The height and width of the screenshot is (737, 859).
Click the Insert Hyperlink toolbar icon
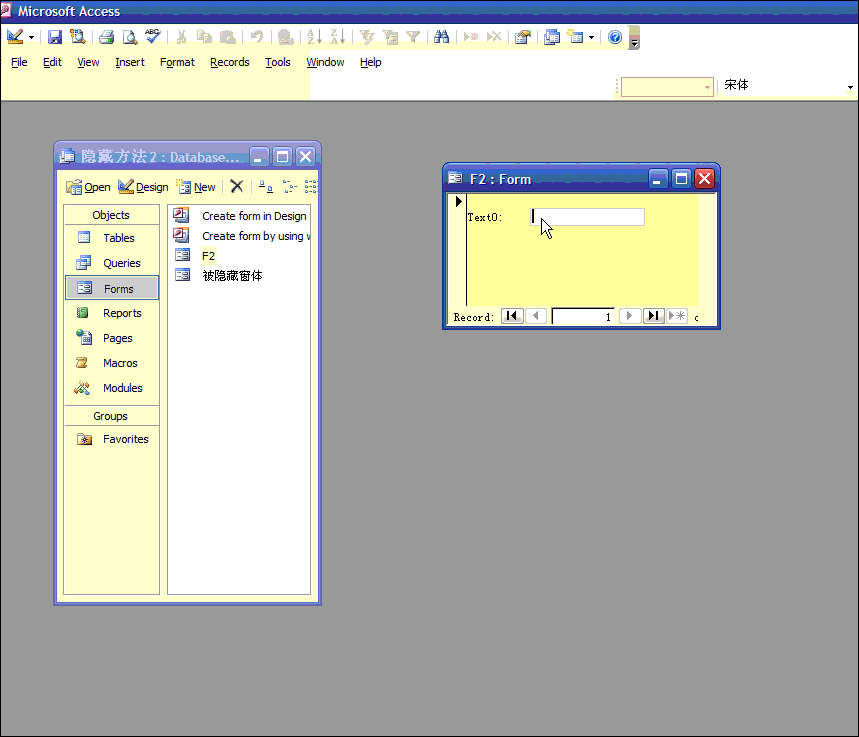point(286,37)
